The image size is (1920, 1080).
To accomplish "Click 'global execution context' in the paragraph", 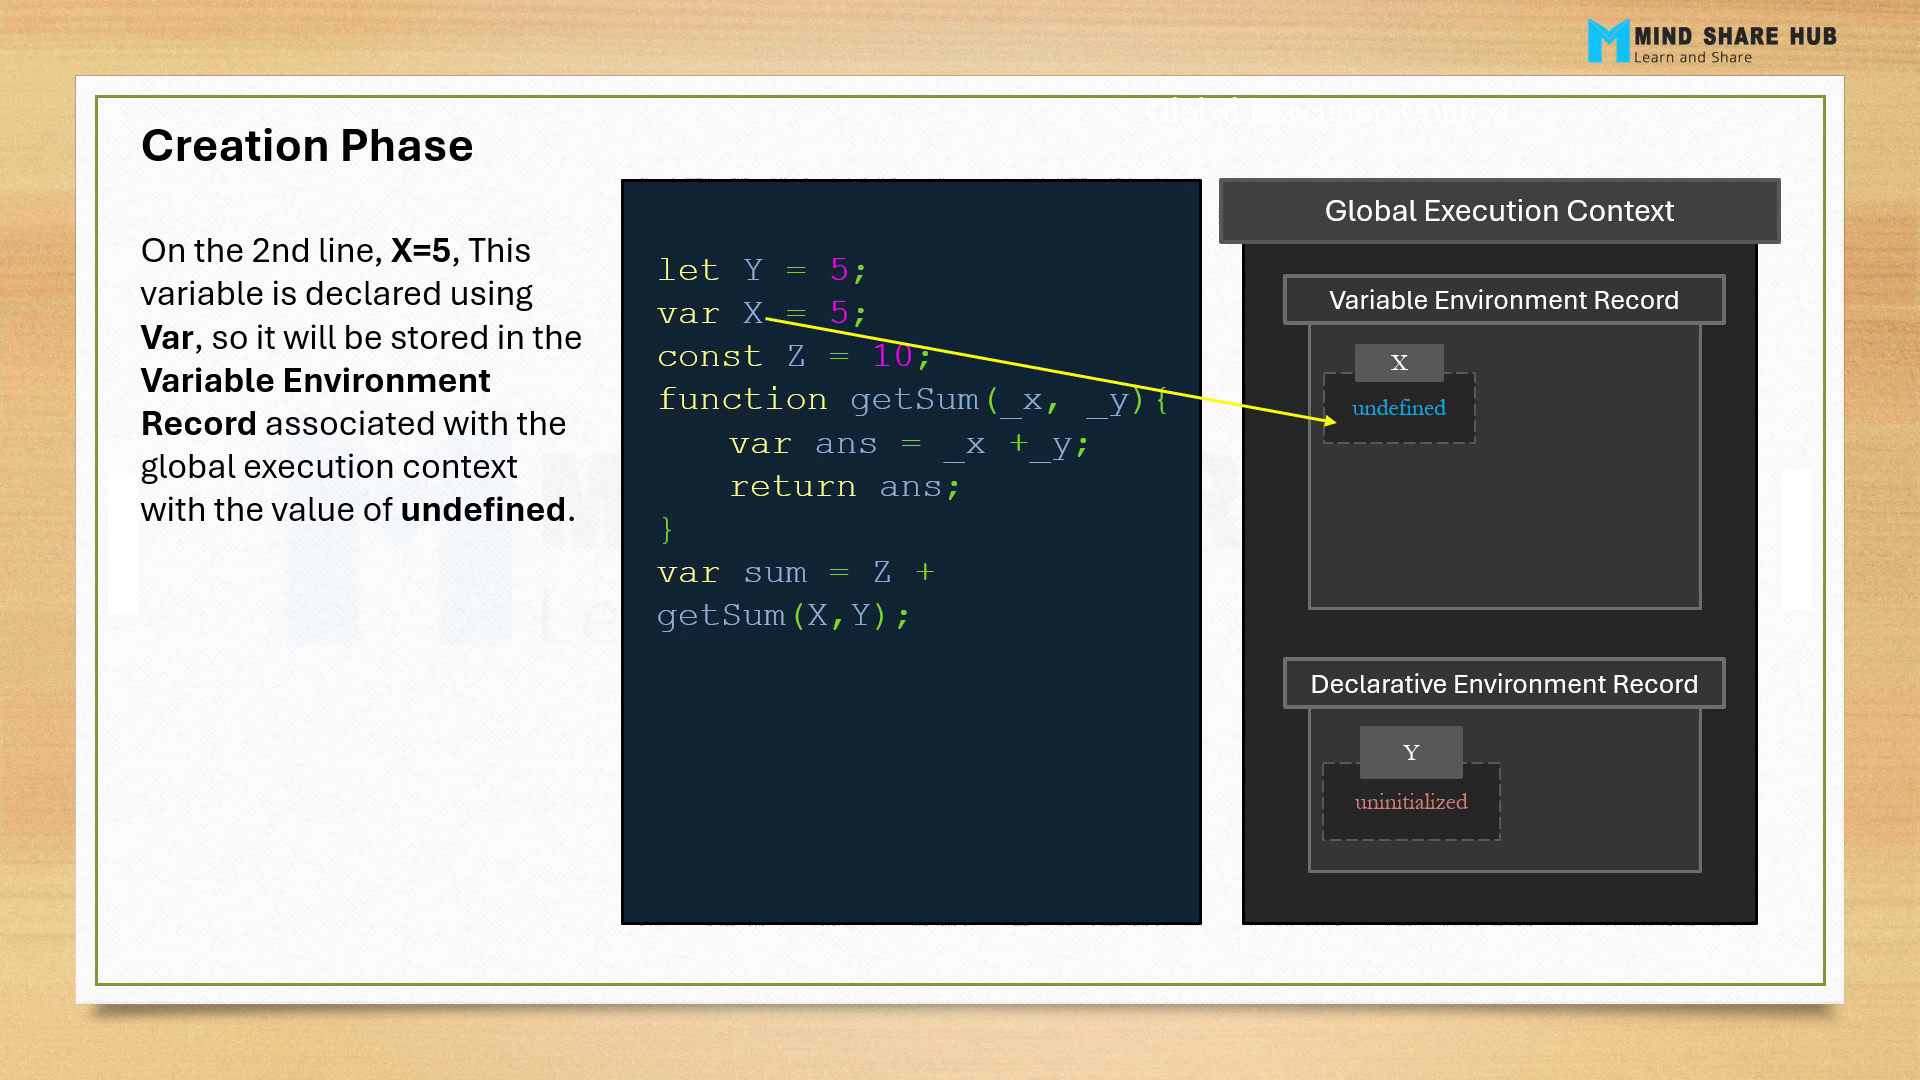I will click(329, 468).
